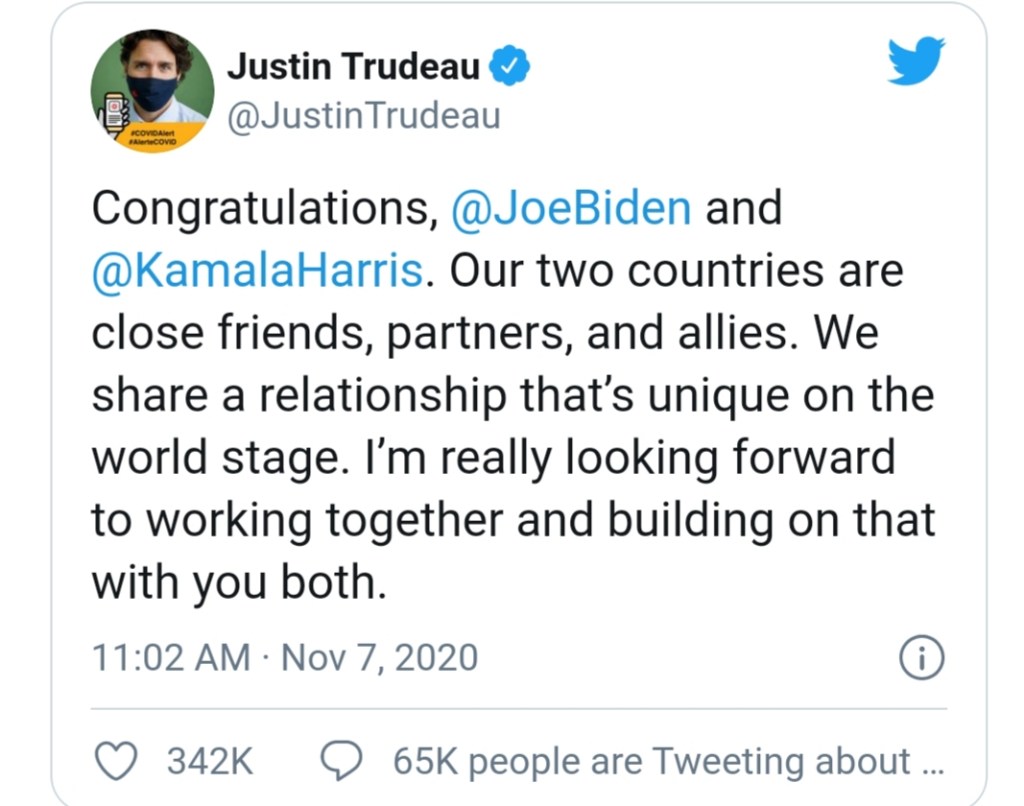1024x806 pixels.
Task: Open "65K people are Tweeting about" link
Action: coord(651,761)
